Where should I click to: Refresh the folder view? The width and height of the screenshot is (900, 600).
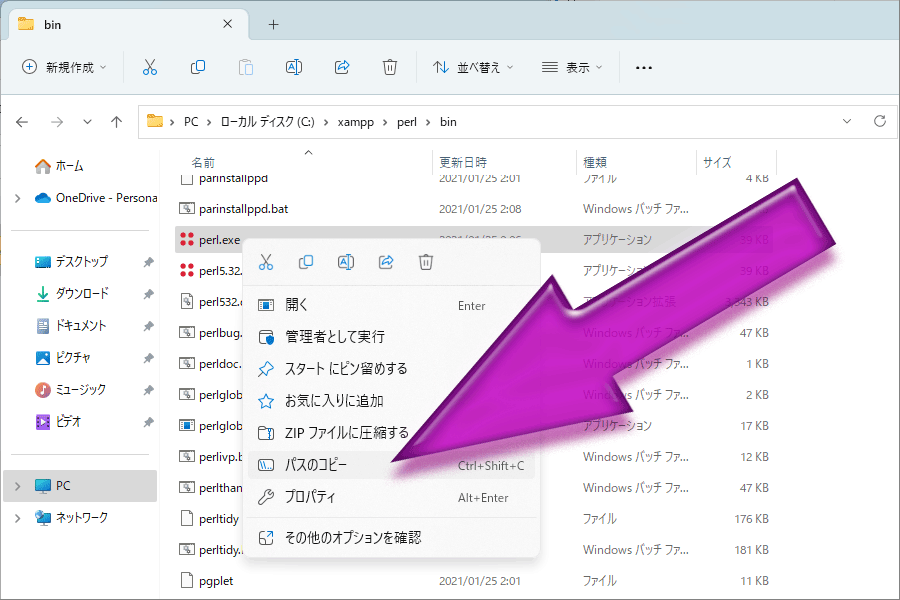tap(880, 121)
